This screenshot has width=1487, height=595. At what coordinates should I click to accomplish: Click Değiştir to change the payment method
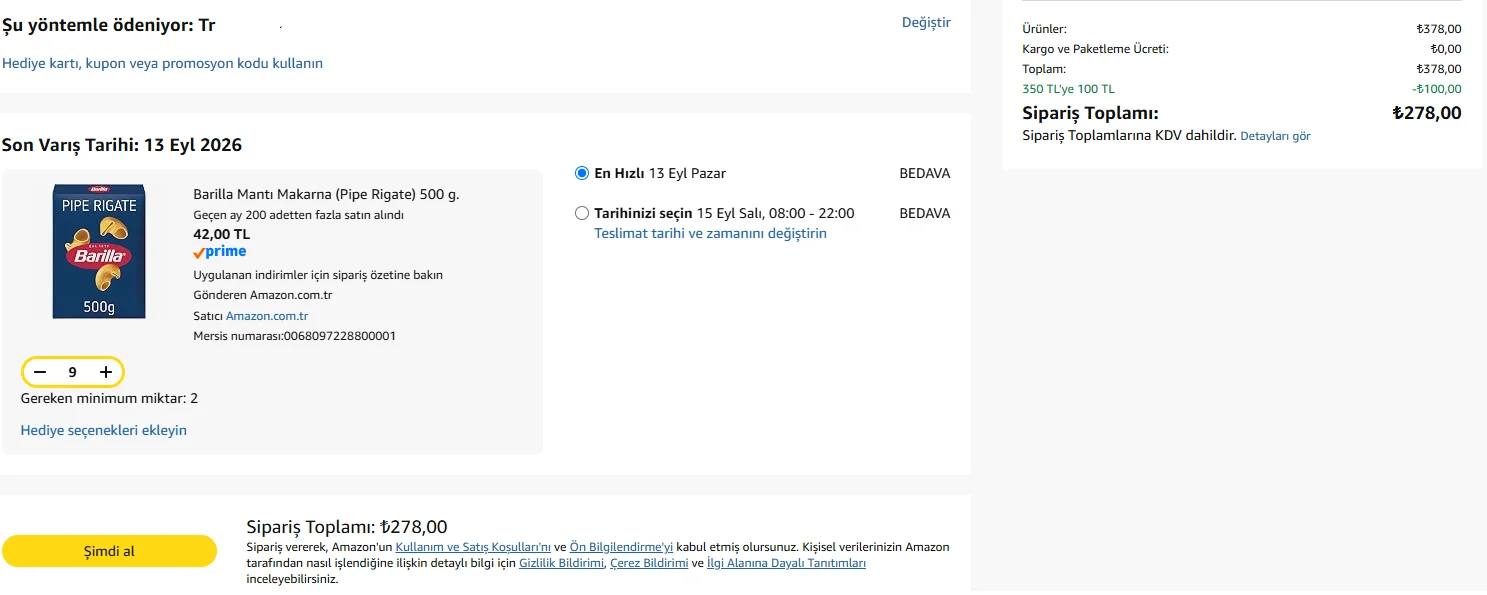[926, 22]
